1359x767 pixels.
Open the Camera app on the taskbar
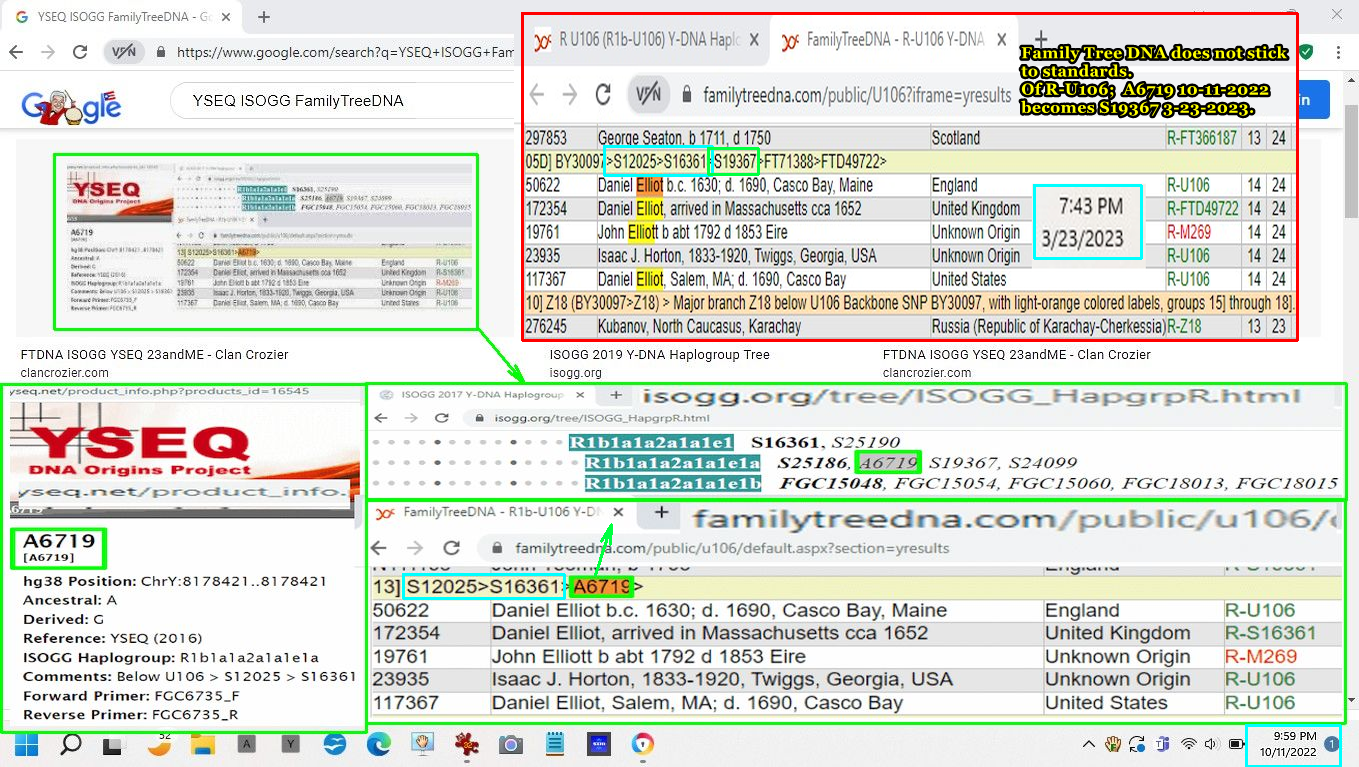tap(511, 745)
